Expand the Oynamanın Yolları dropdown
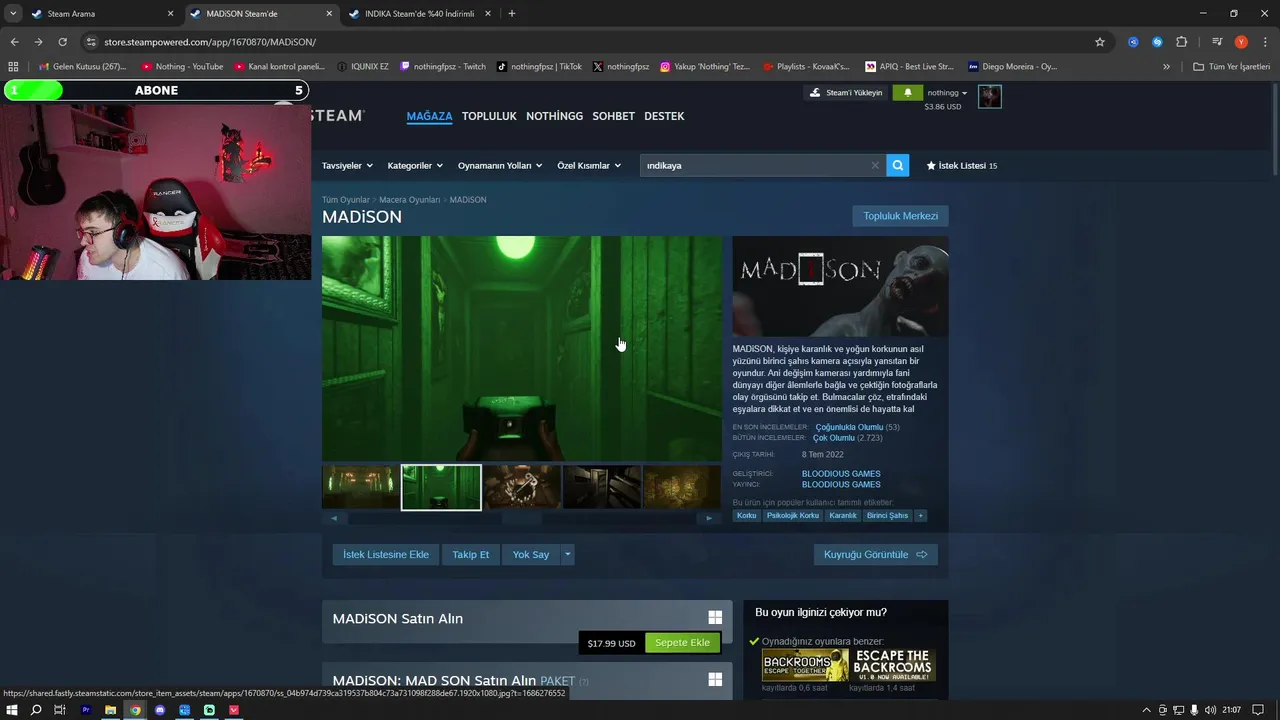 [x=500, y=166]
